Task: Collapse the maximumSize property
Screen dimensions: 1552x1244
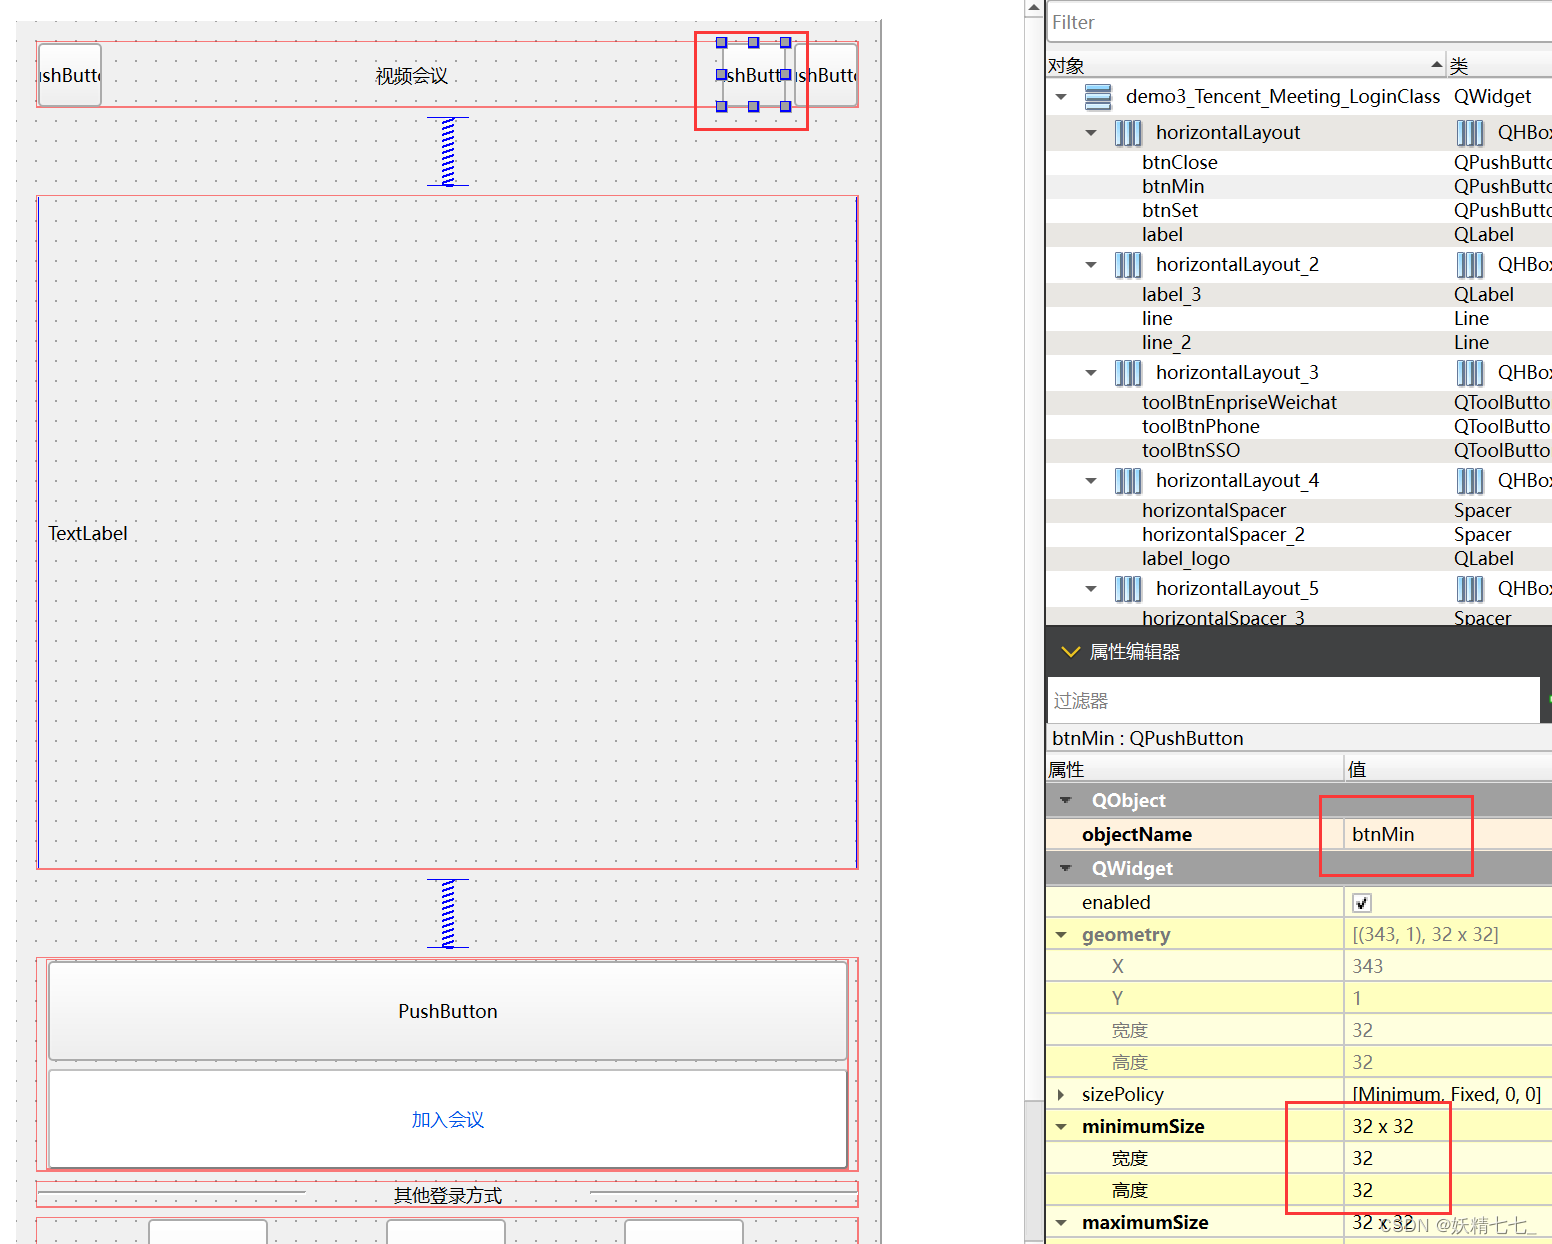Action: [x=1061, y=1223]
